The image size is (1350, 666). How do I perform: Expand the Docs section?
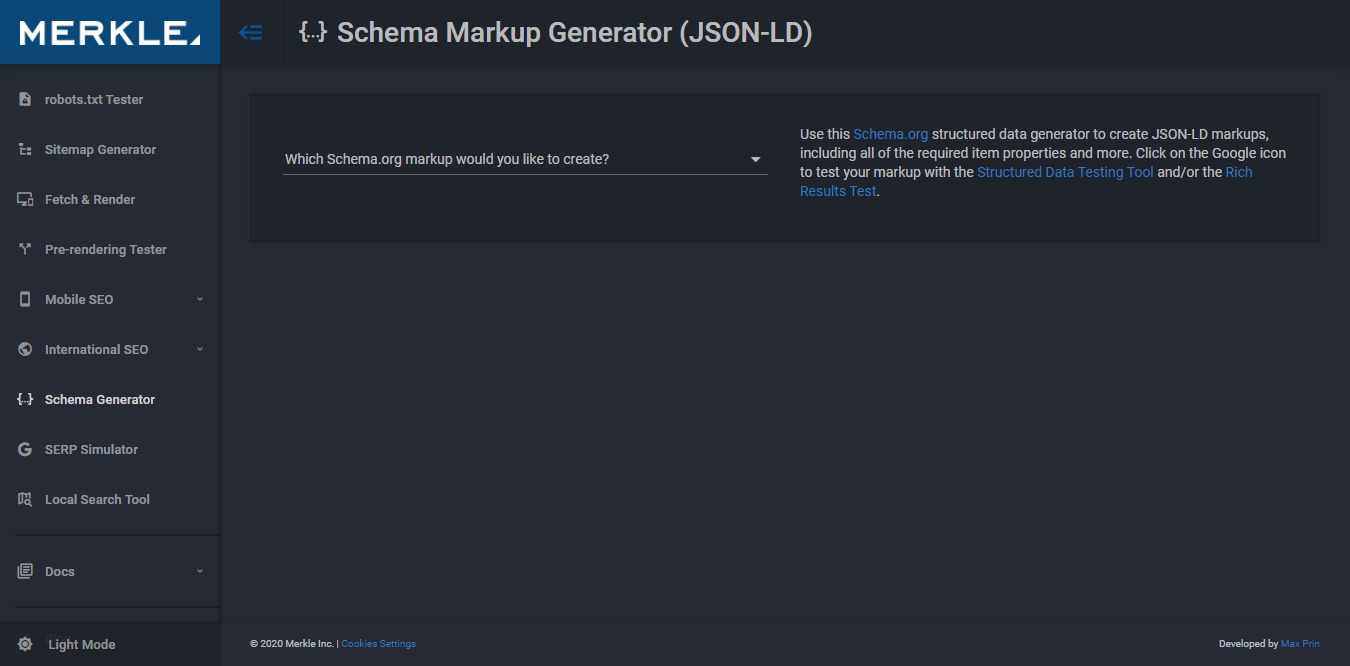tap(60, 571)
